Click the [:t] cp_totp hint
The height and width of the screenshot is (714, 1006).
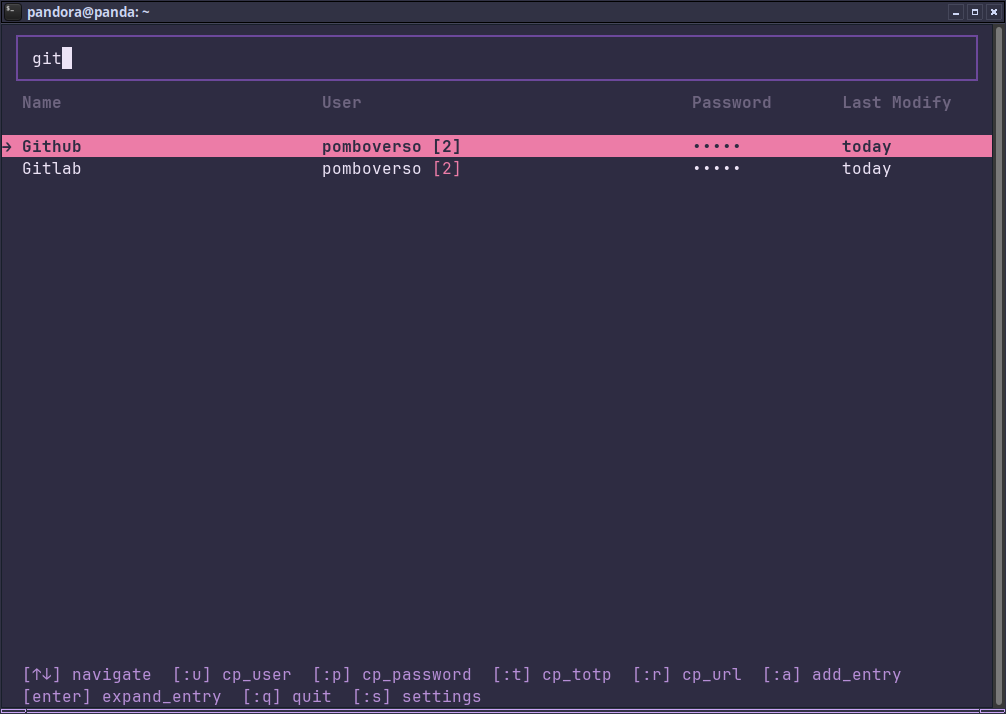click(552, 675)
